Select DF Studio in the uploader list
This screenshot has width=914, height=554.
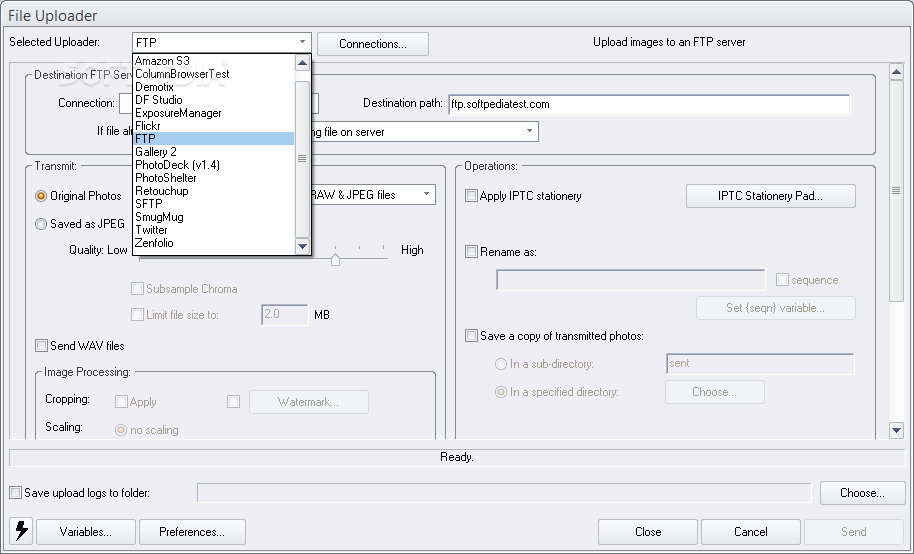(x=213, y=100)
